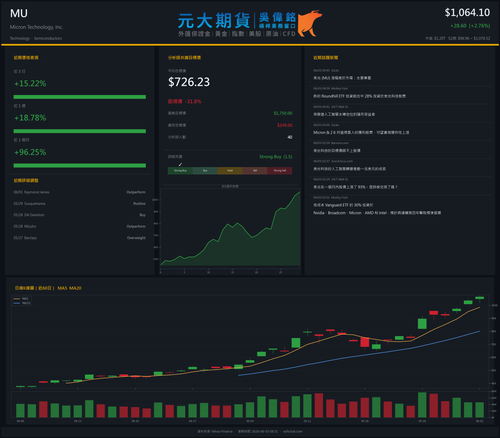Select the Buy rating segment
The height and width of the screenshot is (438, 500).
(x=205, y=171)
